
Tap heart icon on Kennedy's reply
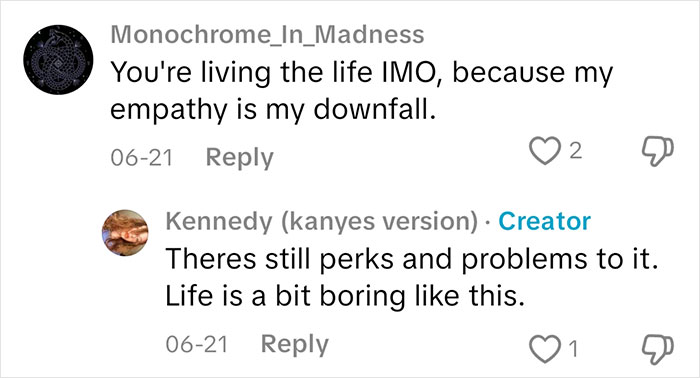click(545, 349)
